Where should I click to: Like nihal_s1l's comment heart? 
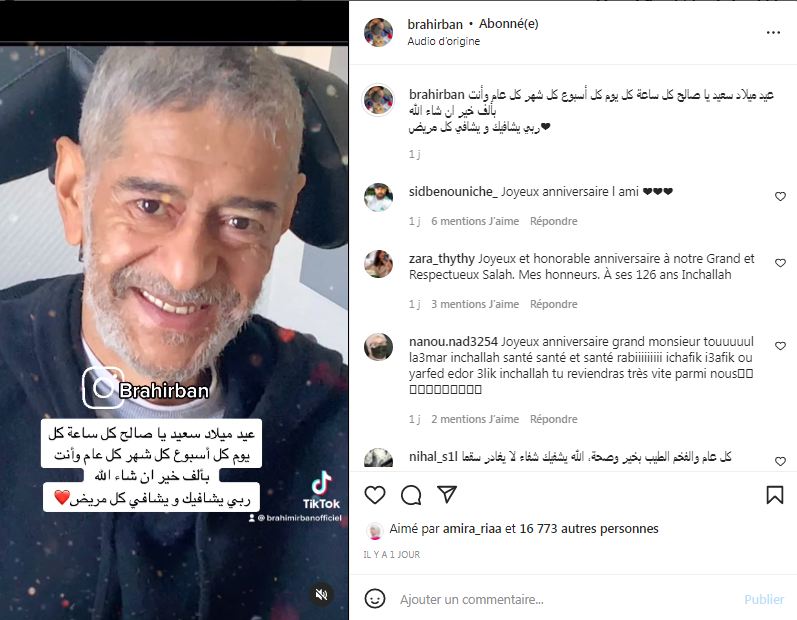tap(780, 461)
